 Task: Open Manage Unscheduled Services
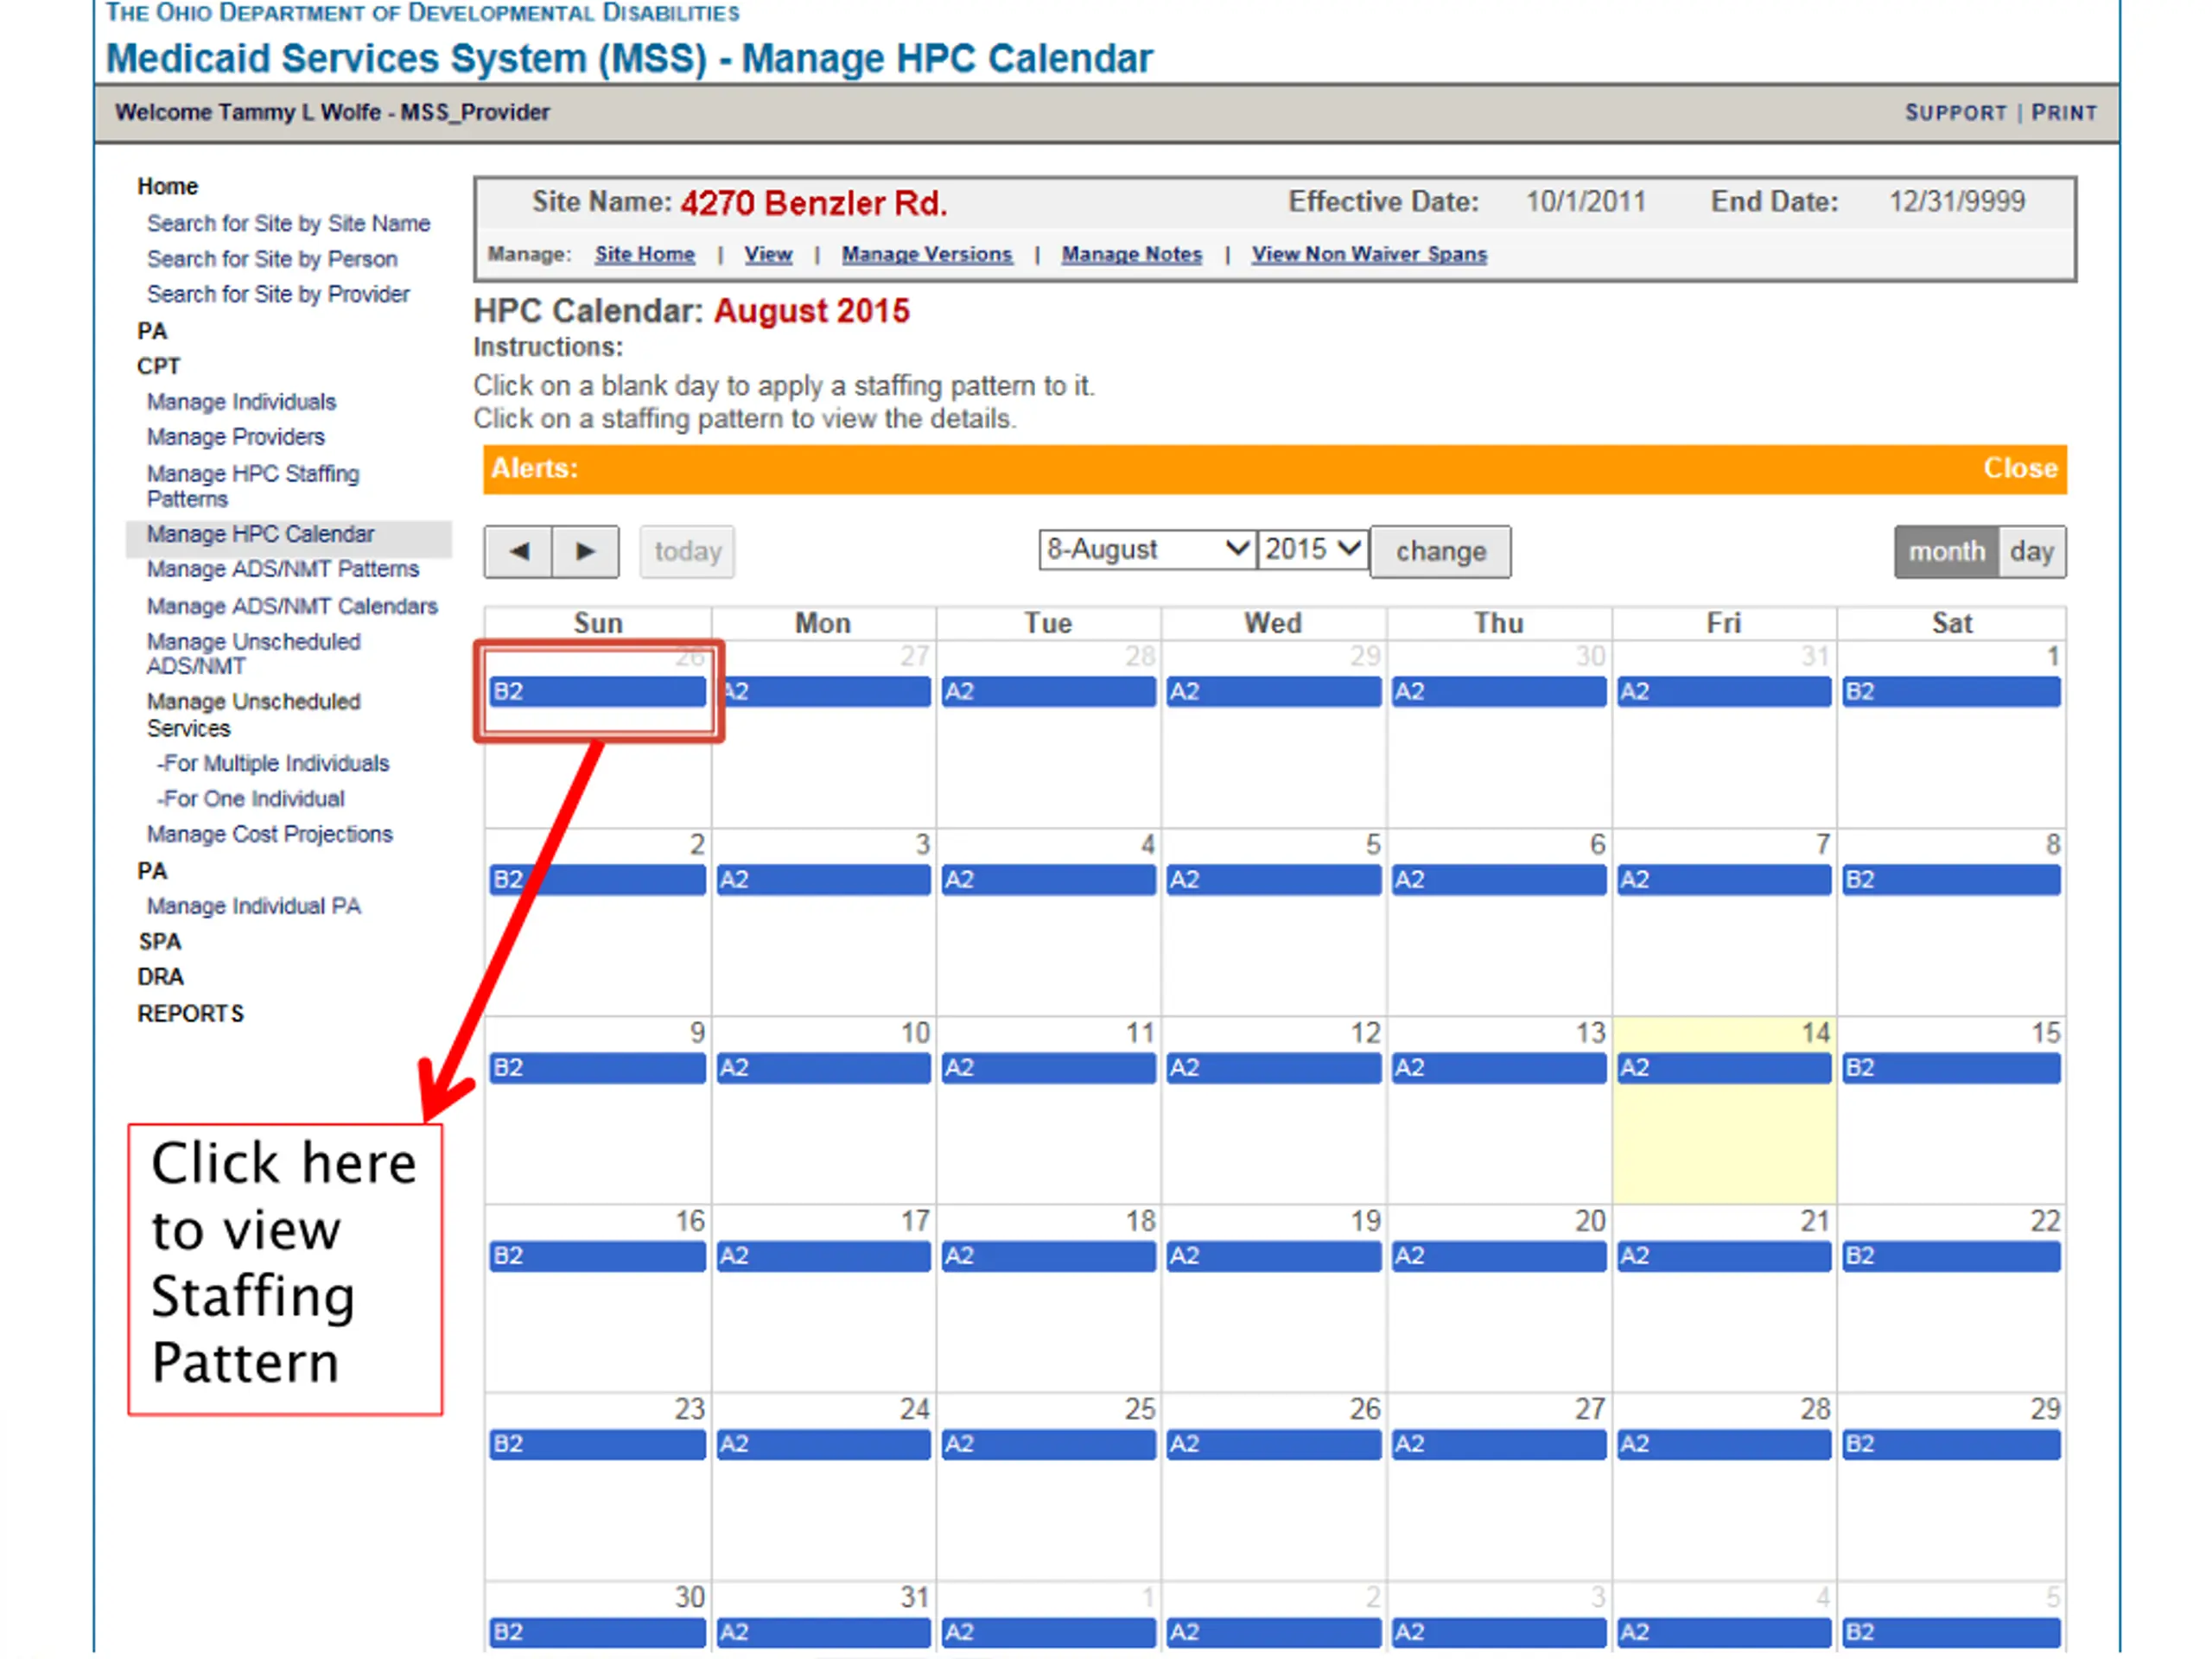click(x=253, y=715)
